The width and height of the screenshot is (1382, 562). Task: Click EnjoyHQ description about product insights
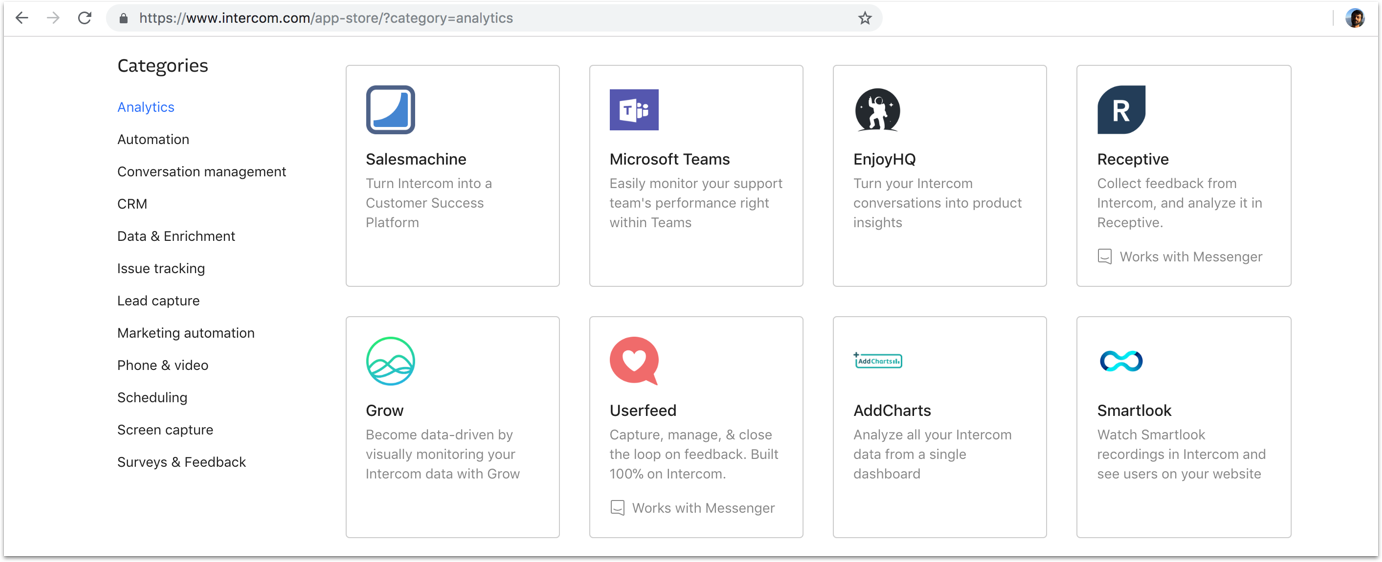click(x=938, y=203)
